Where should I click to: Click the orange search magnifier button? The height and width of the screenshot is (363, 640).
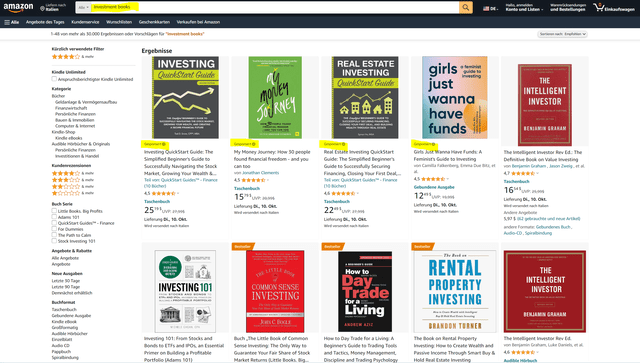466,7
